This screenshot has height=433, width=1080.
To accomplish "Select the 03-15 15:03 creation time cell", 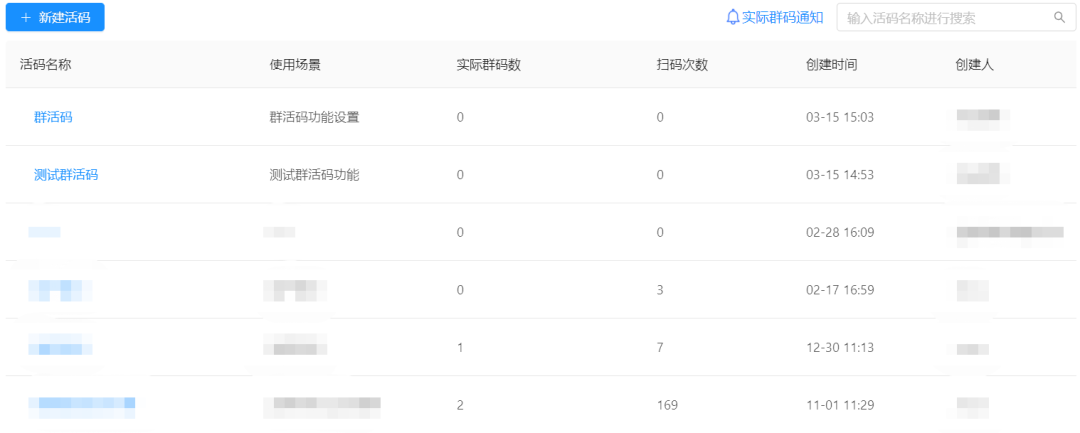I will point(840,117).
